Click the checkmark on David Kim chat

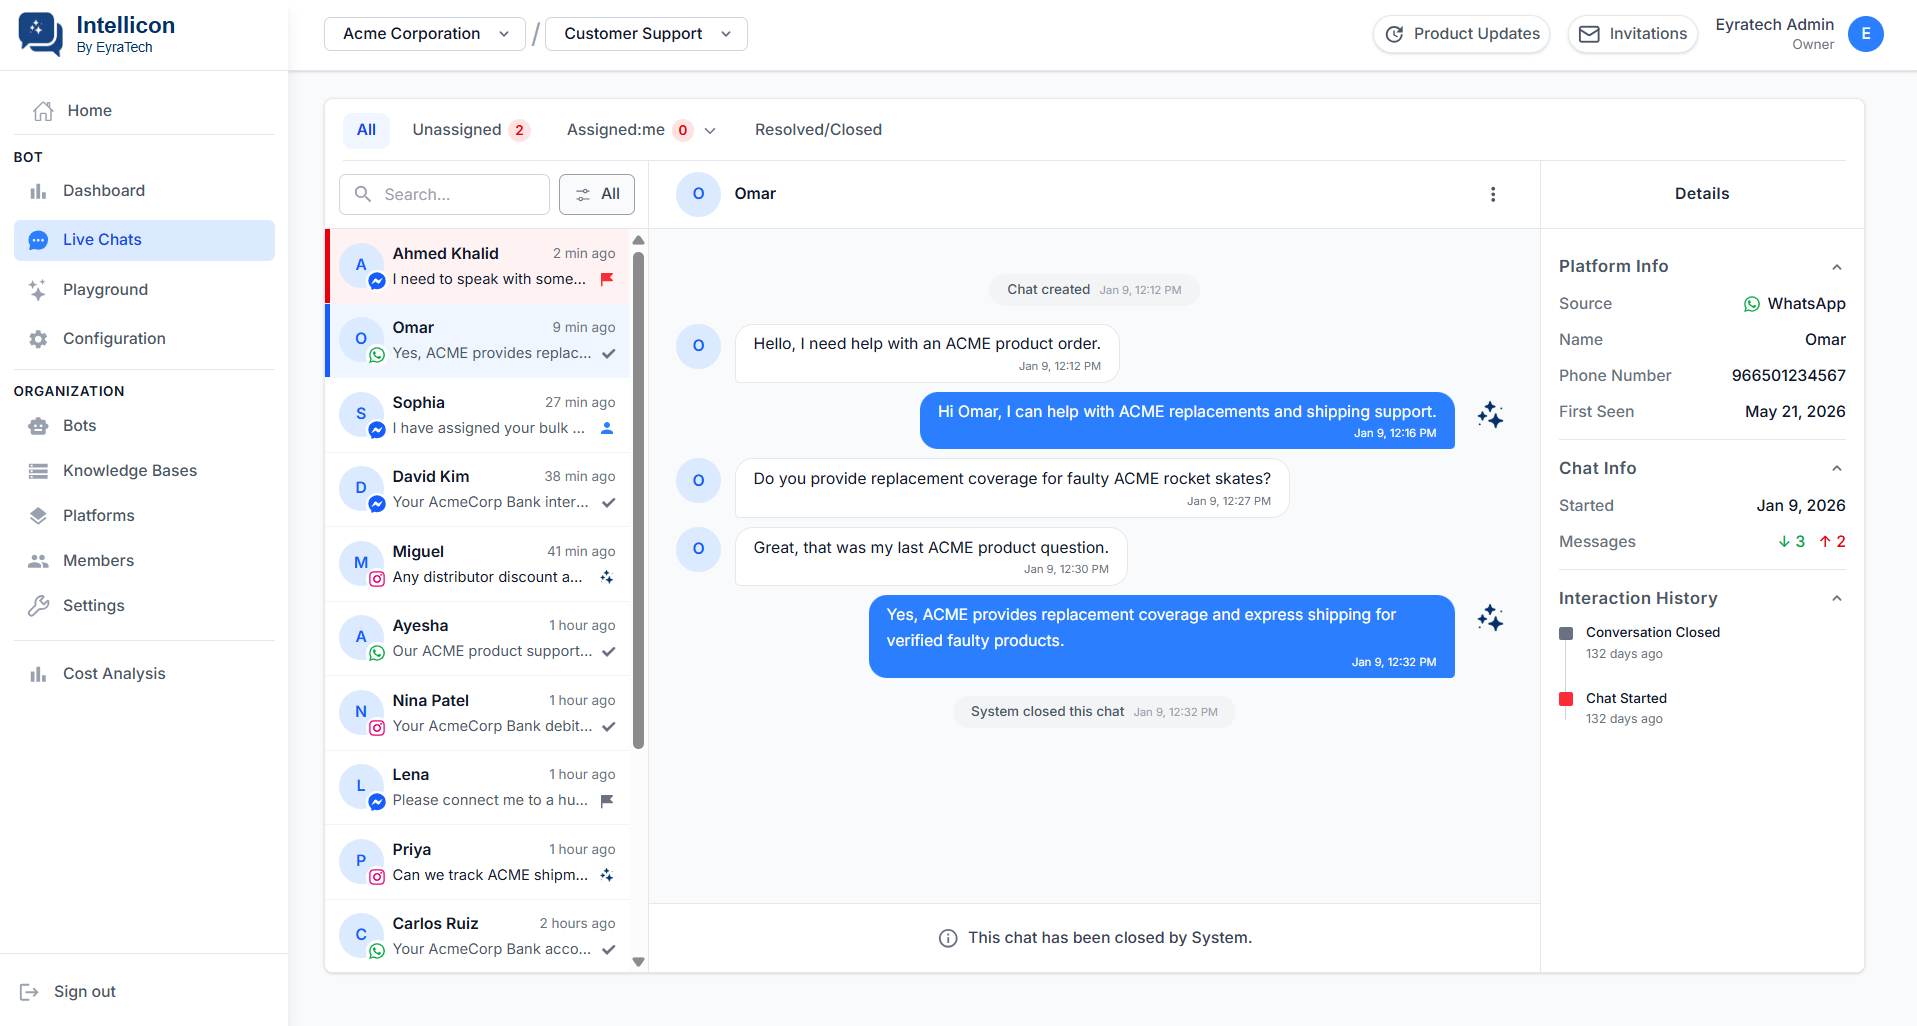pyautogui.click(x=609, y=503)
